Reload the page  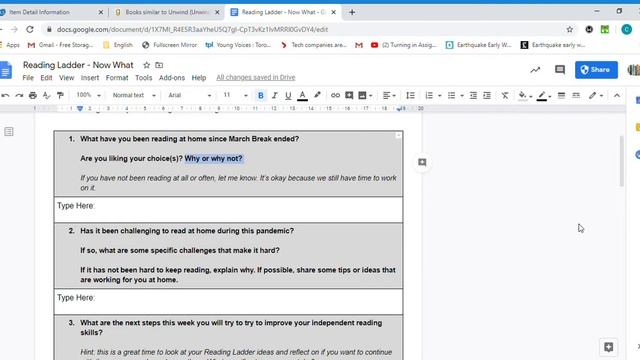[30, 29]
